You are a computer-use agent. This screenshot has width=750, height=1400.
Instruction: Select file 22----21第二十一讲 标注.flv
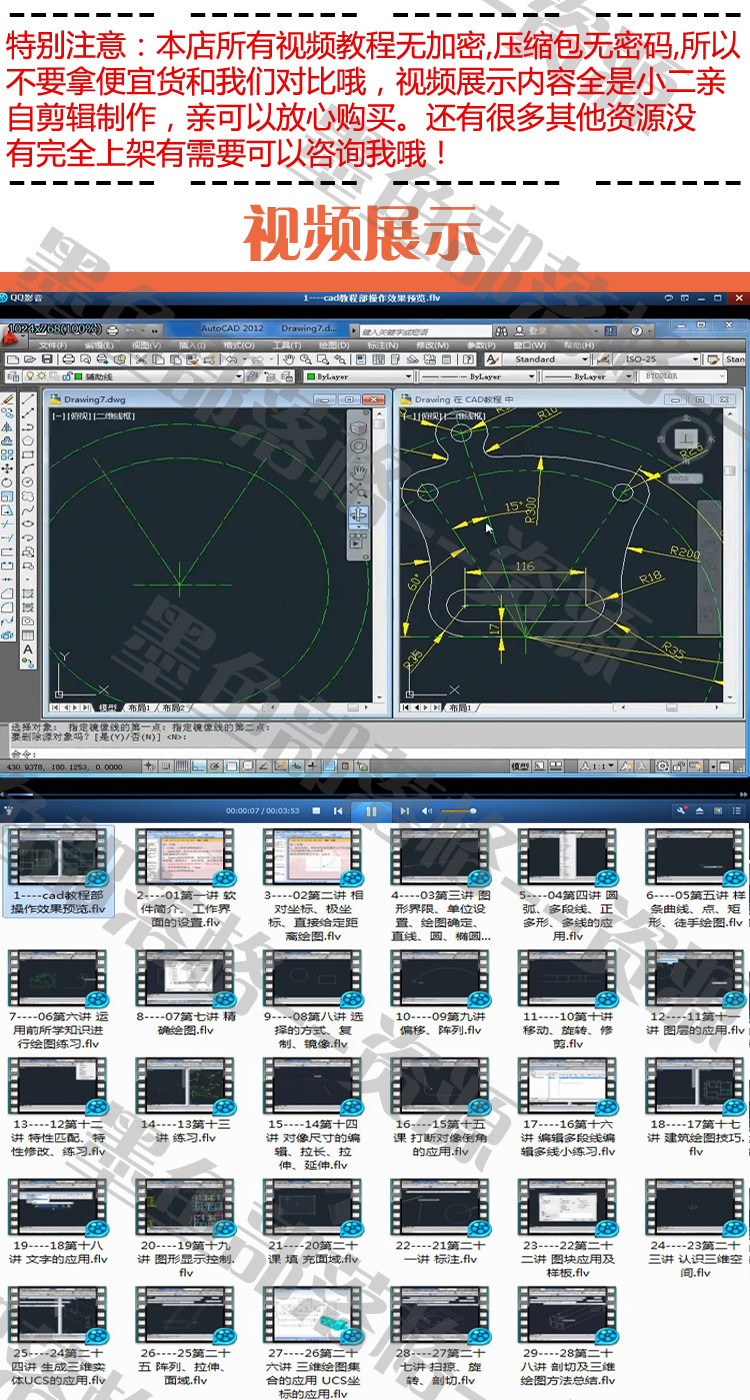point(441,1223)
